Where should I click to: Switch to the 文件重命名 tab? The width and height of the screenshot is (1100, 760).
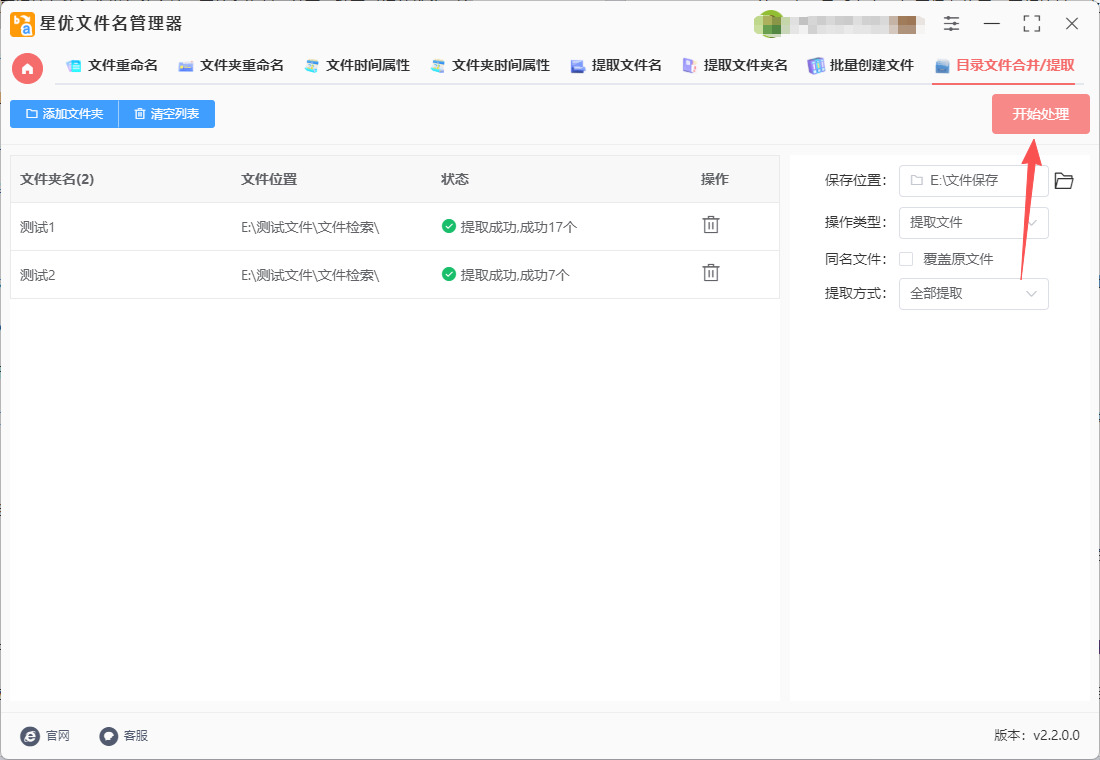pyautogui.click(x=112, y=66)
